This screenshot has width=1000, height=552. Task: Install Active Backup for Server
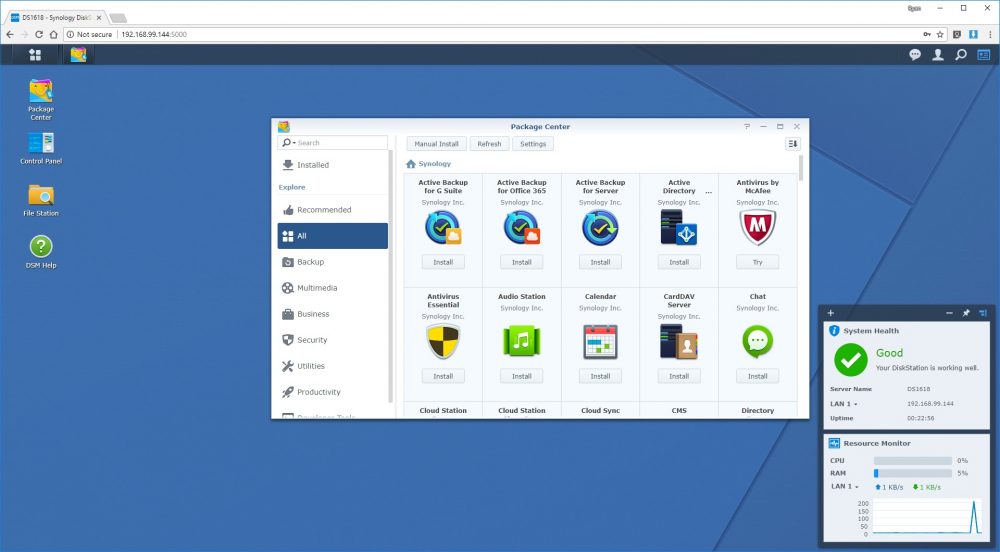tap(600, 262)
